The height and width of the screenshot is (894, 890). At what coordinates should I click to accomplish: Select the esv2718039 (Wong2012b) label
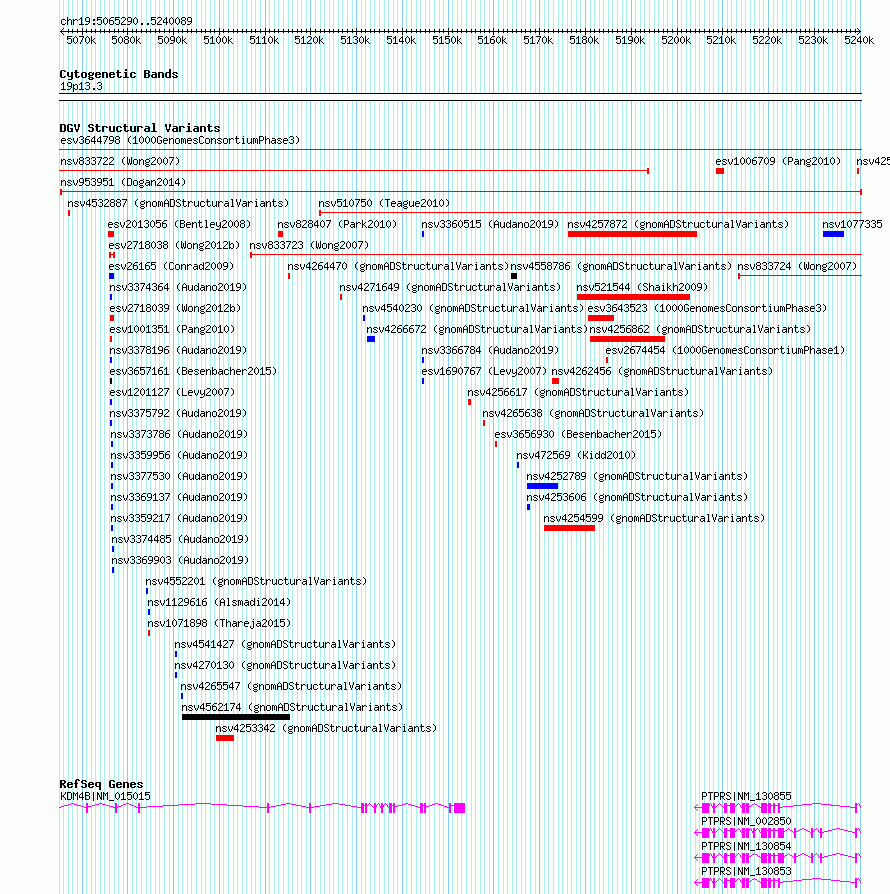click(176, 308)
